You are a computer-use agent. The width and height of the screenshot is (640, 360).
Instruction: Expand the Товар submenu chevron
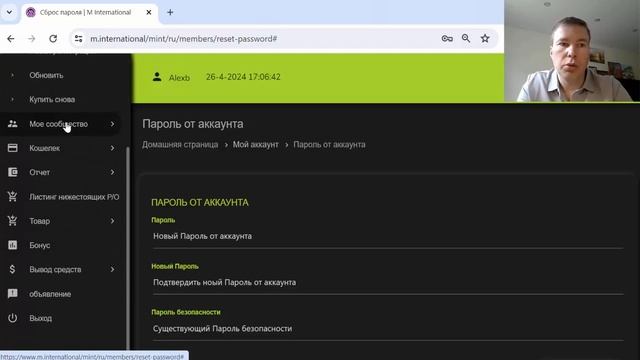[x=112, y=221]
